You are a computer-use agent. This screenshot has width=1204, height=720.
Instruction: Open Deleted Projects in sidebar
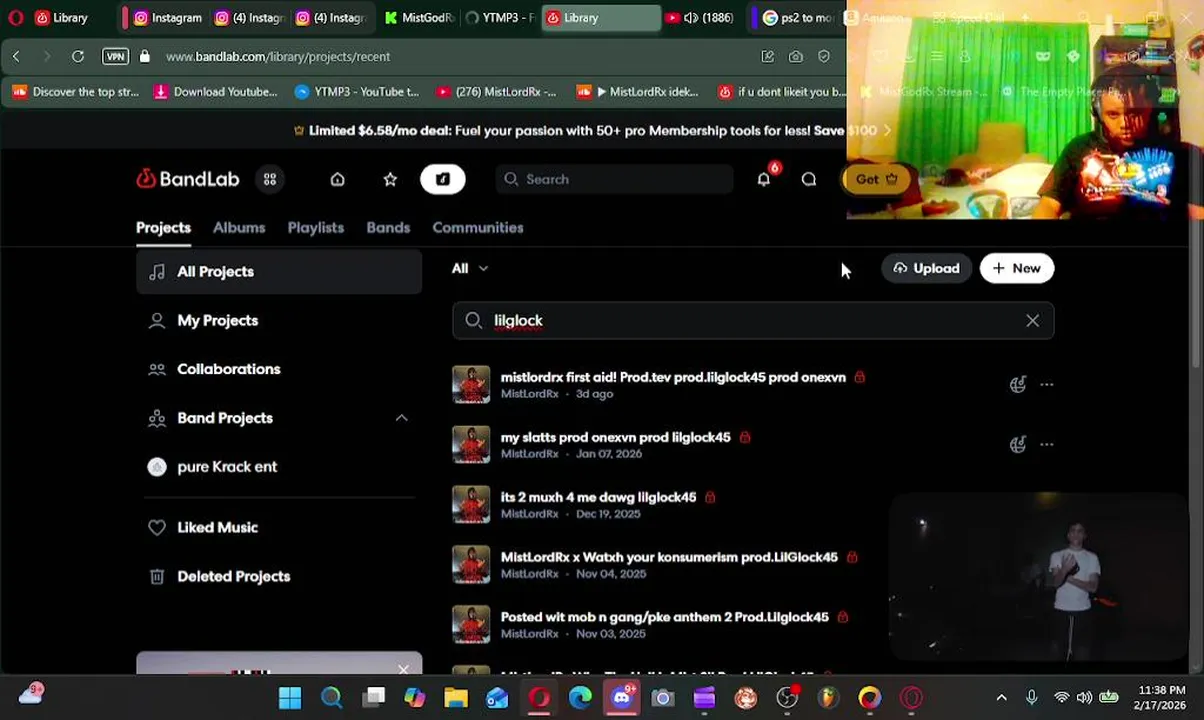pyautogui.click(x=279, y=577)
